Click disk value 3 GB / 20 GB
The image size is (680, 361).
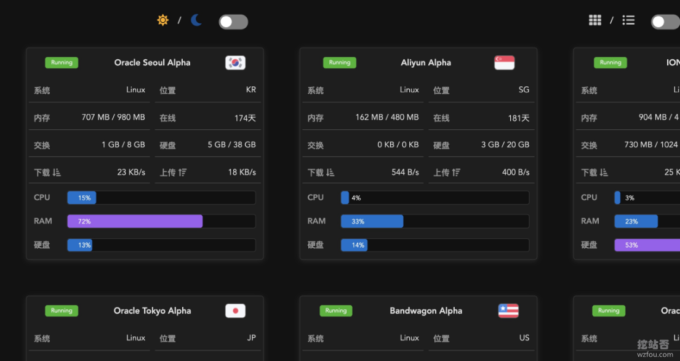505,144
